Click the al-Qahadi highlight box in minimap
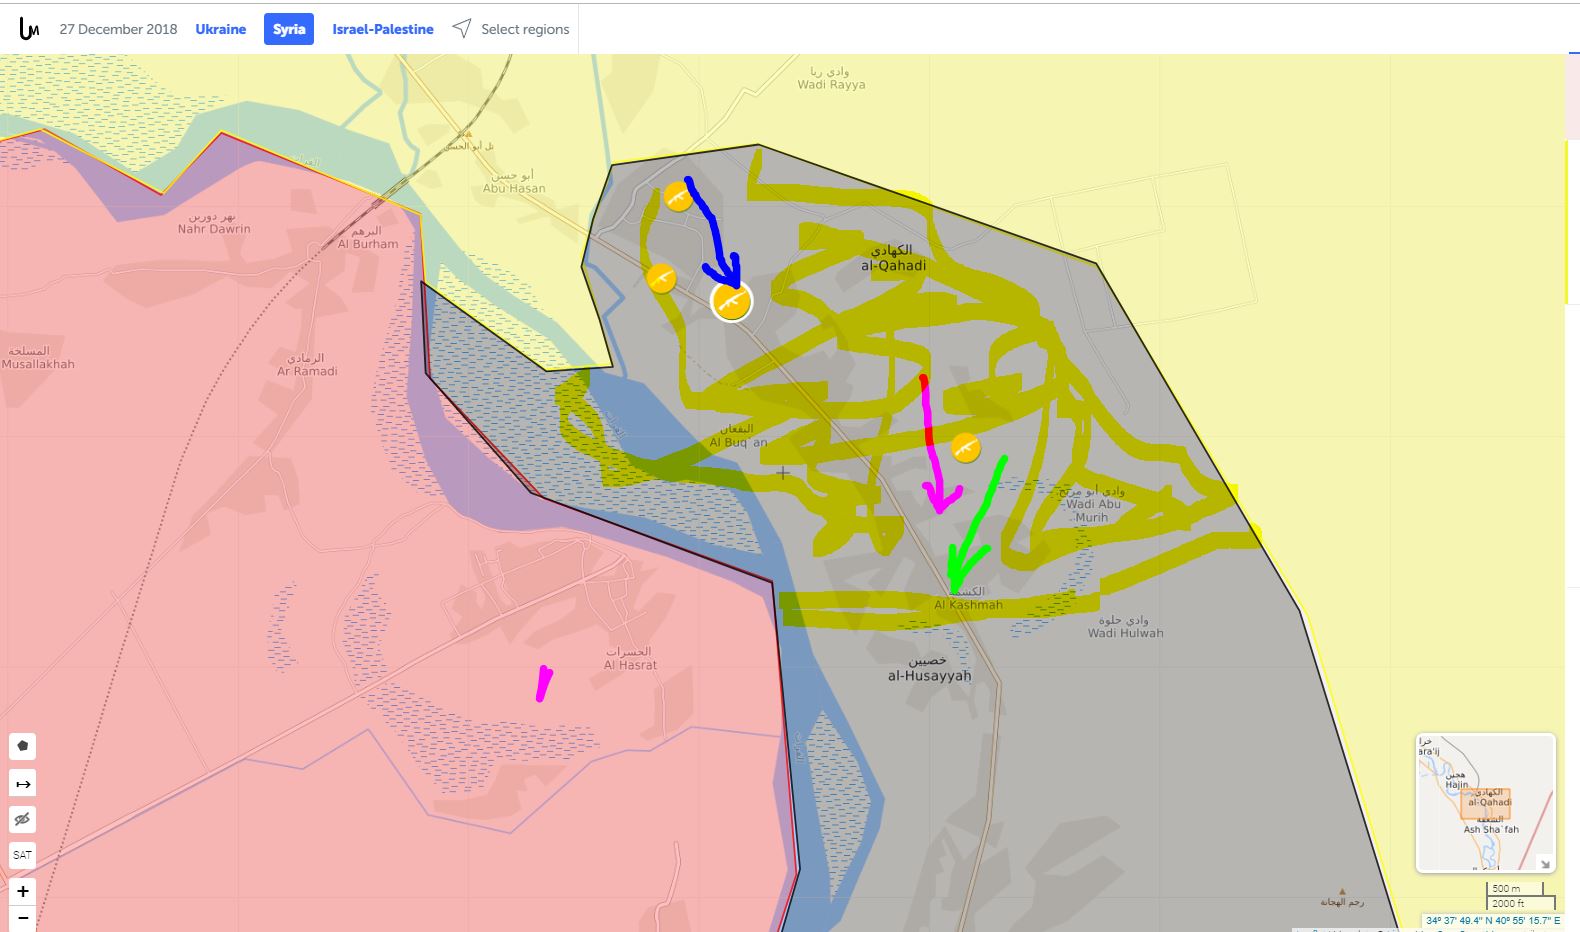 [x=1488, y=803]
